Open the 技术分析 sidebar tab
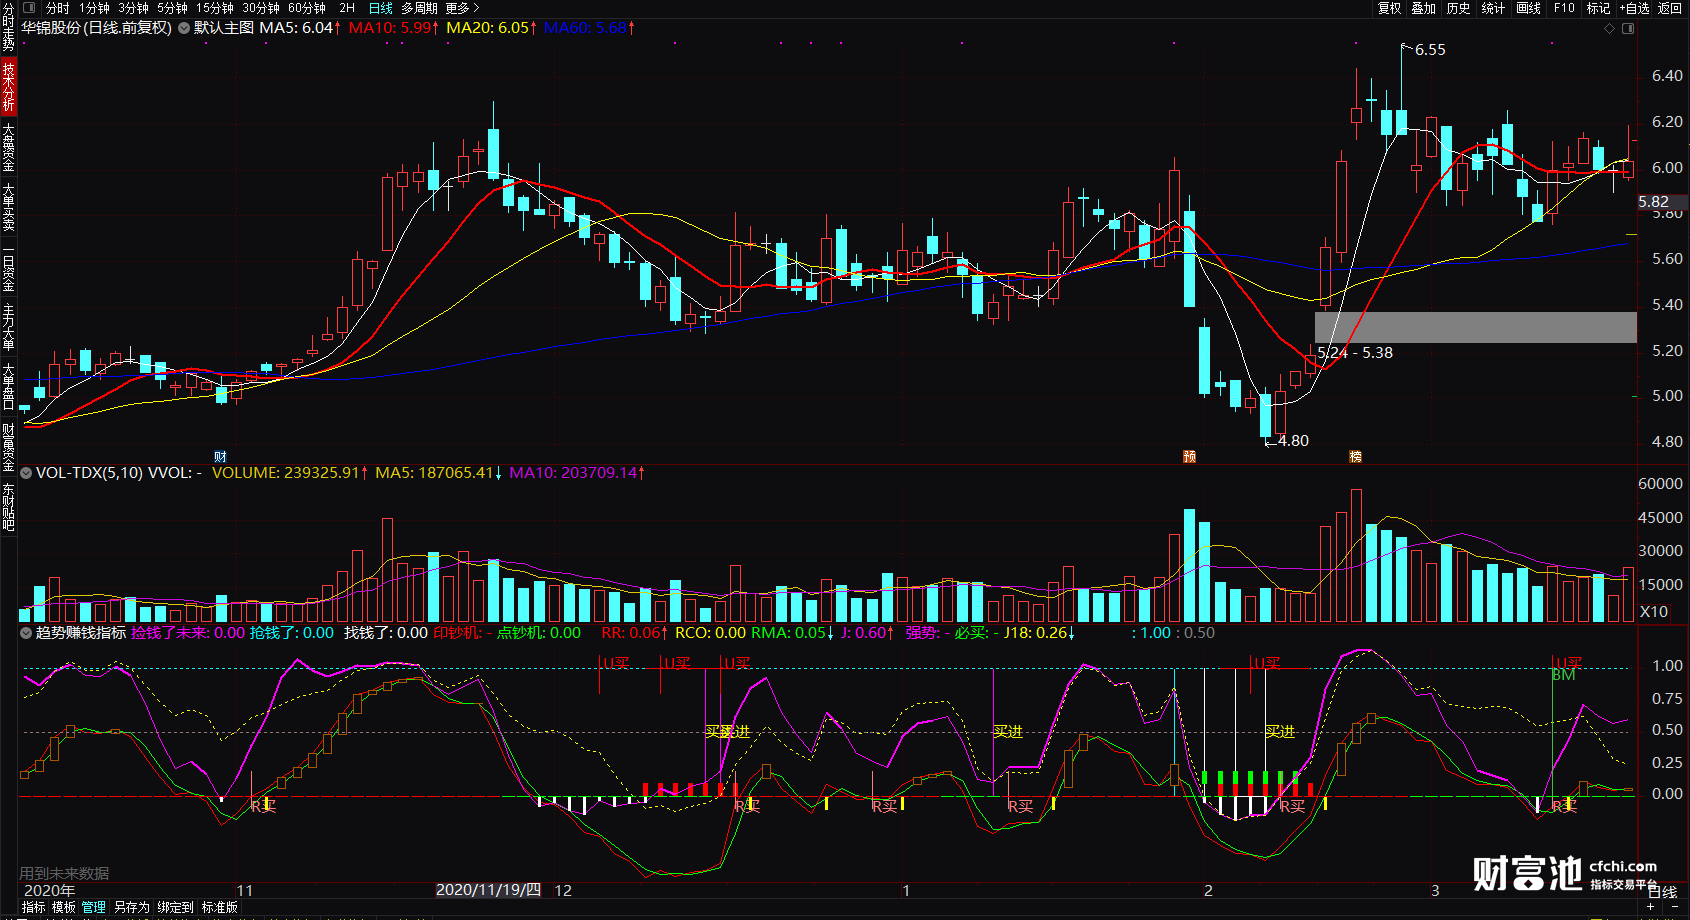Screen dimensions: 1690x920 click(x=8, y=86)
